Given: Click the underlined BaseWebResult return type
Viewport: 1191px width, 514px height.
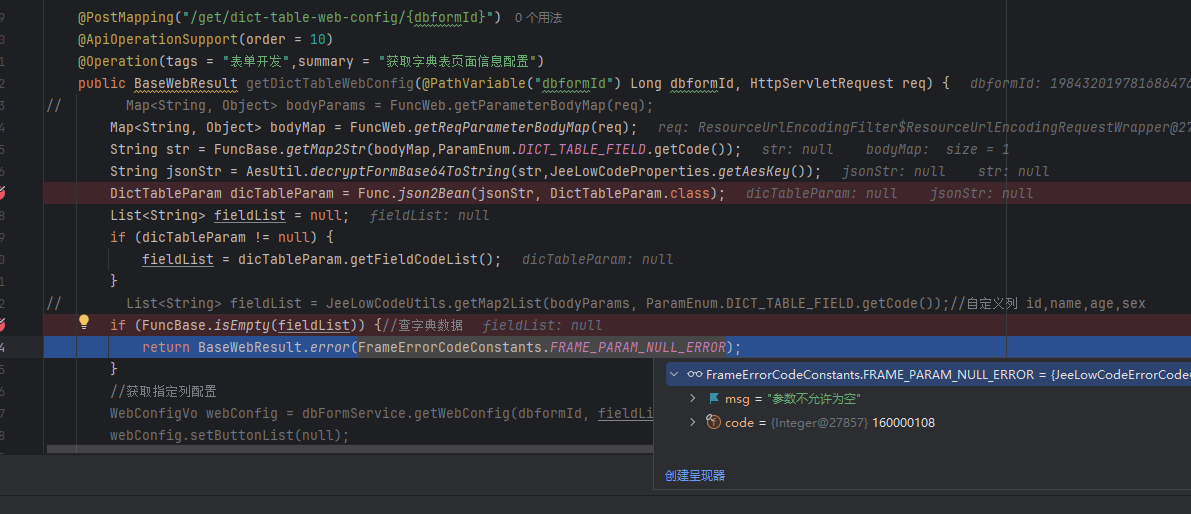Looking at the screenshot, I should (186, 84).
